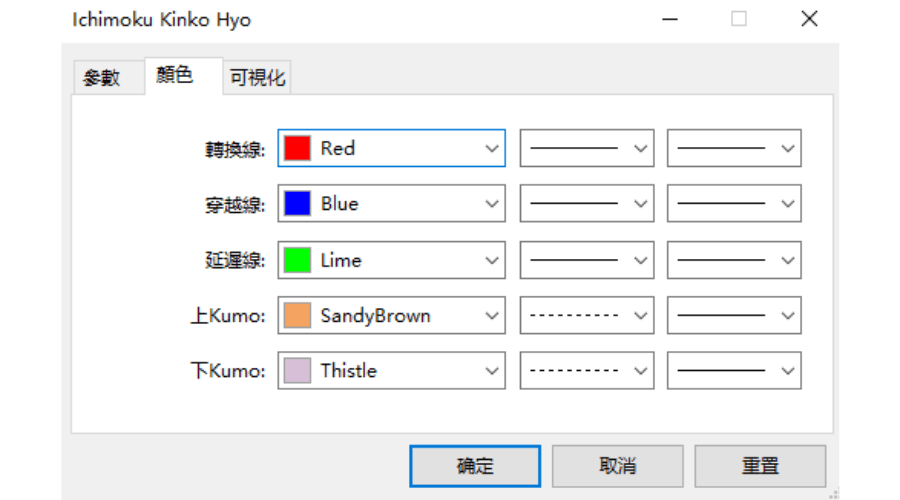Screen dimensions: 900x500
Task: Click the red color swatch for 轉換線
Action: click(x=297, y=148)
